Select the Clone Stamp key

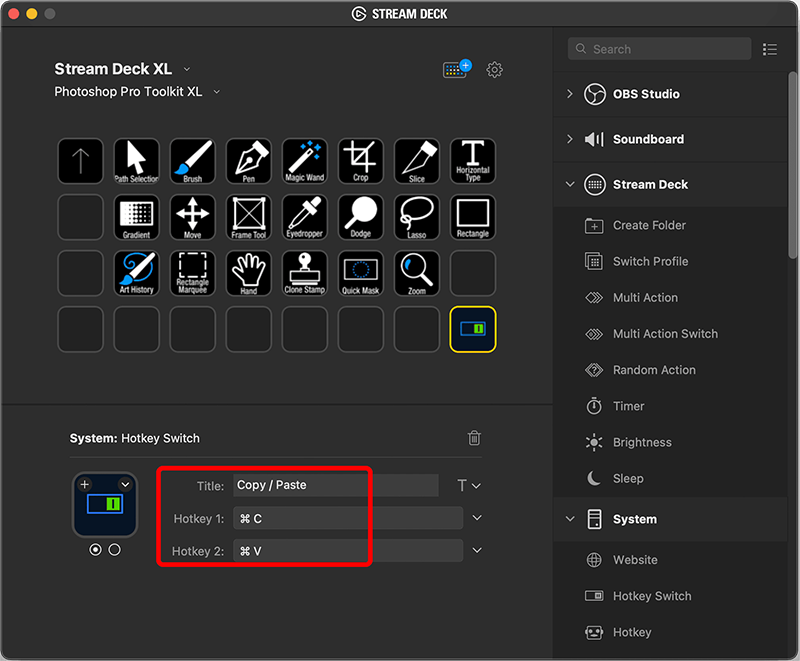(x=305, y=273)
